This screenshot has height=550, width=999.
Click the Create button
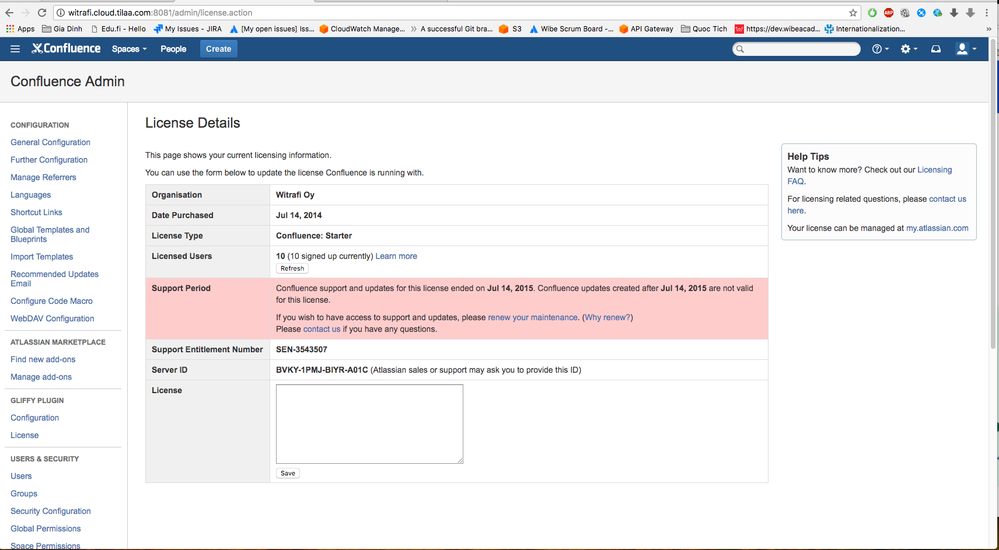[219, 49]
